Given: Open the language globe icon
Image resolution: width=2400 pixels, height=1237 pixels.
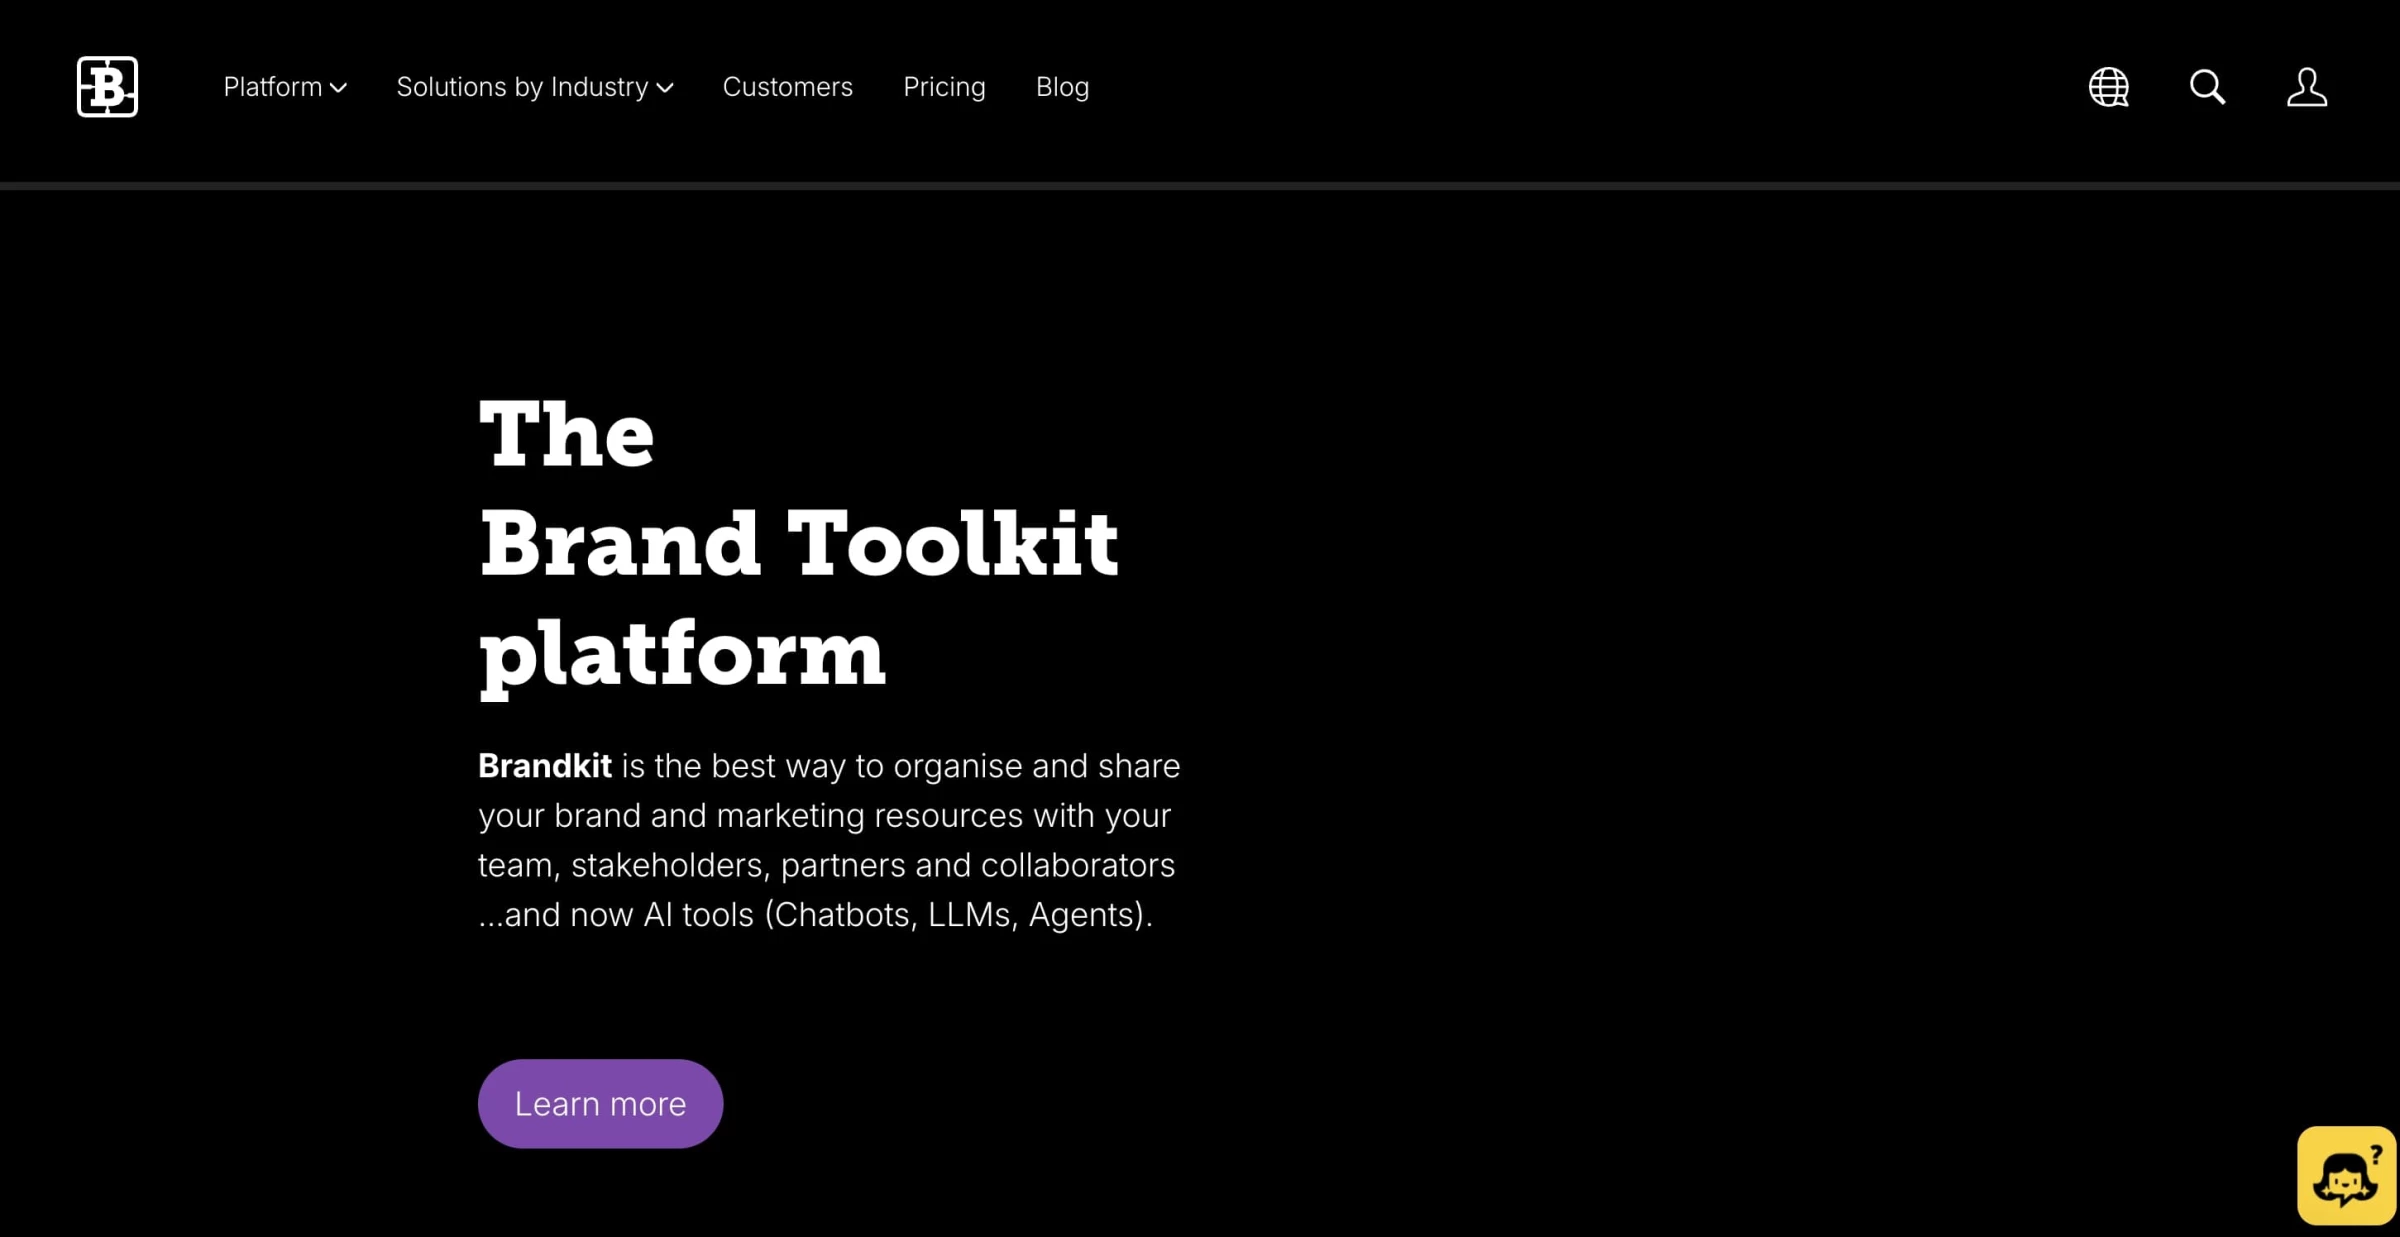Looking at the screenshot, I should click(x=2108, y=87).
